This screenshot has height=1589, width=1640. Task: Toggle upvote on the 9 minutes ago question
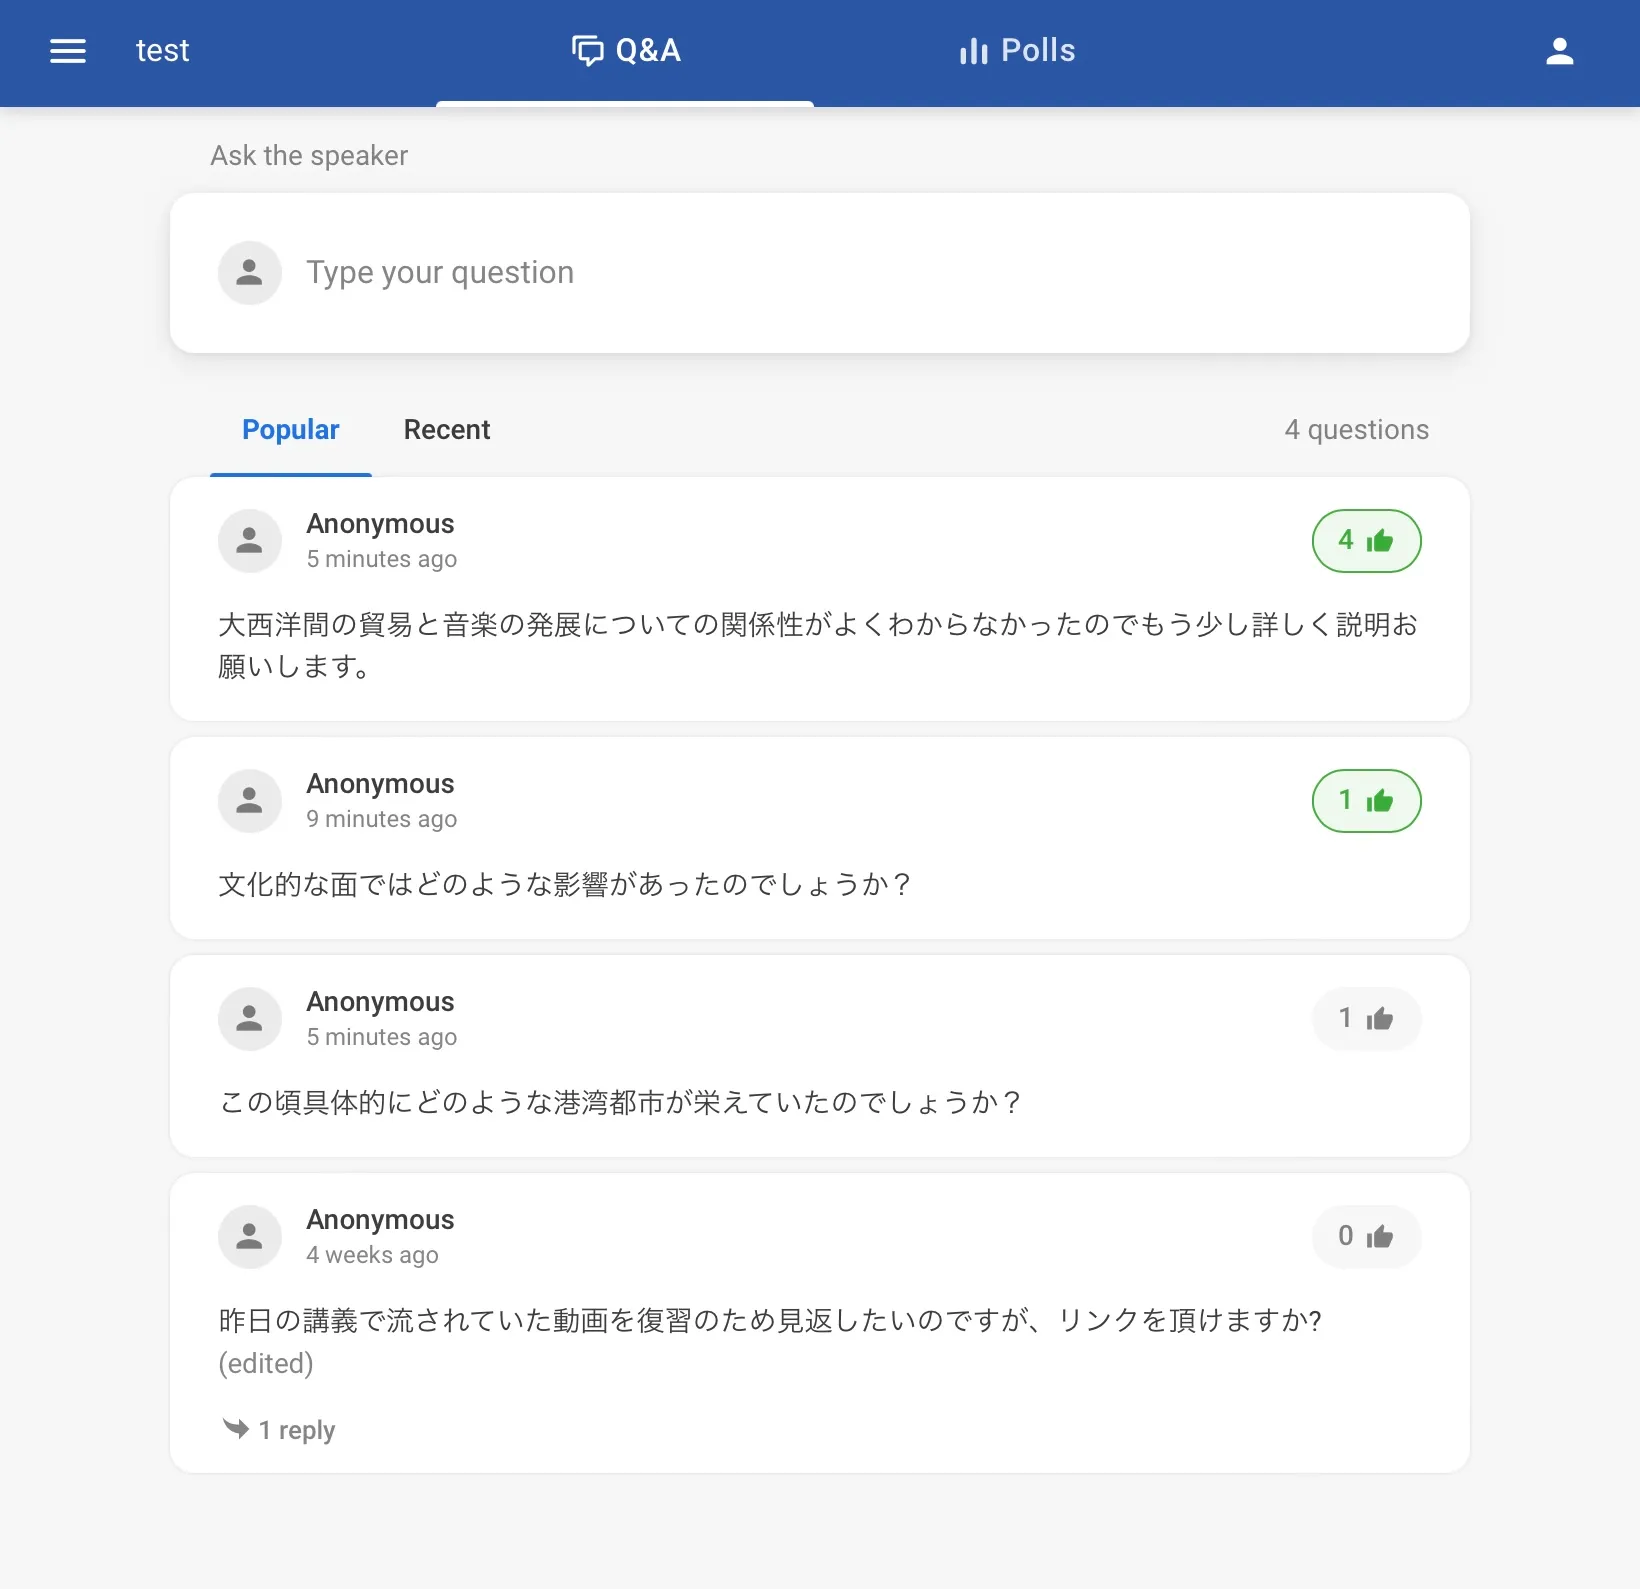pyautogui.click(x=1366, y=801)
